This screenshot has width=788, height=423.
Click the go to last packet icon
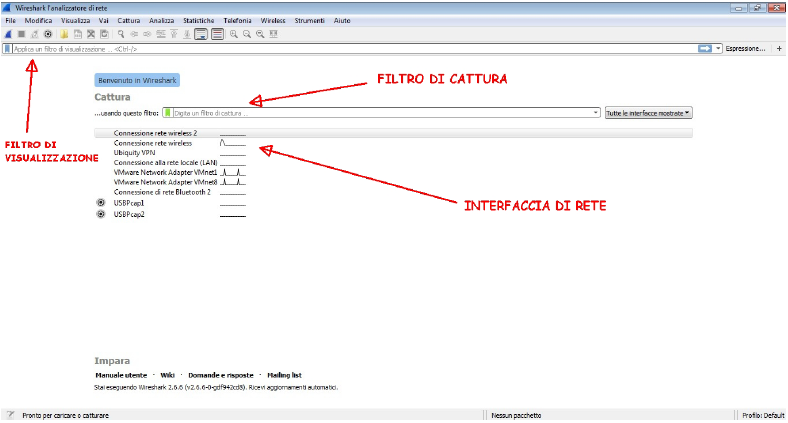pyautogui.click(x=187, y=34)
